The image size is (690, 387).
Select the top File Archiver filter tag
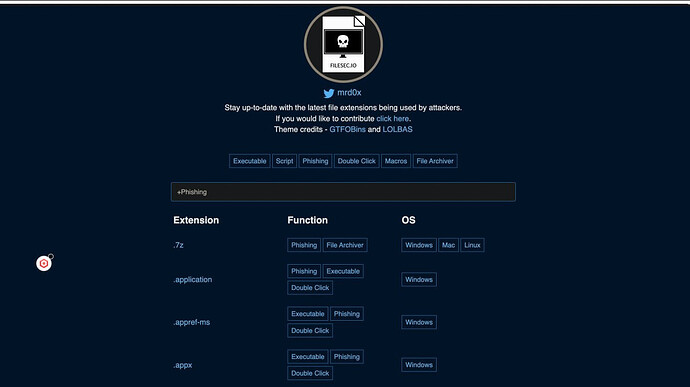(x=435, y=161)
